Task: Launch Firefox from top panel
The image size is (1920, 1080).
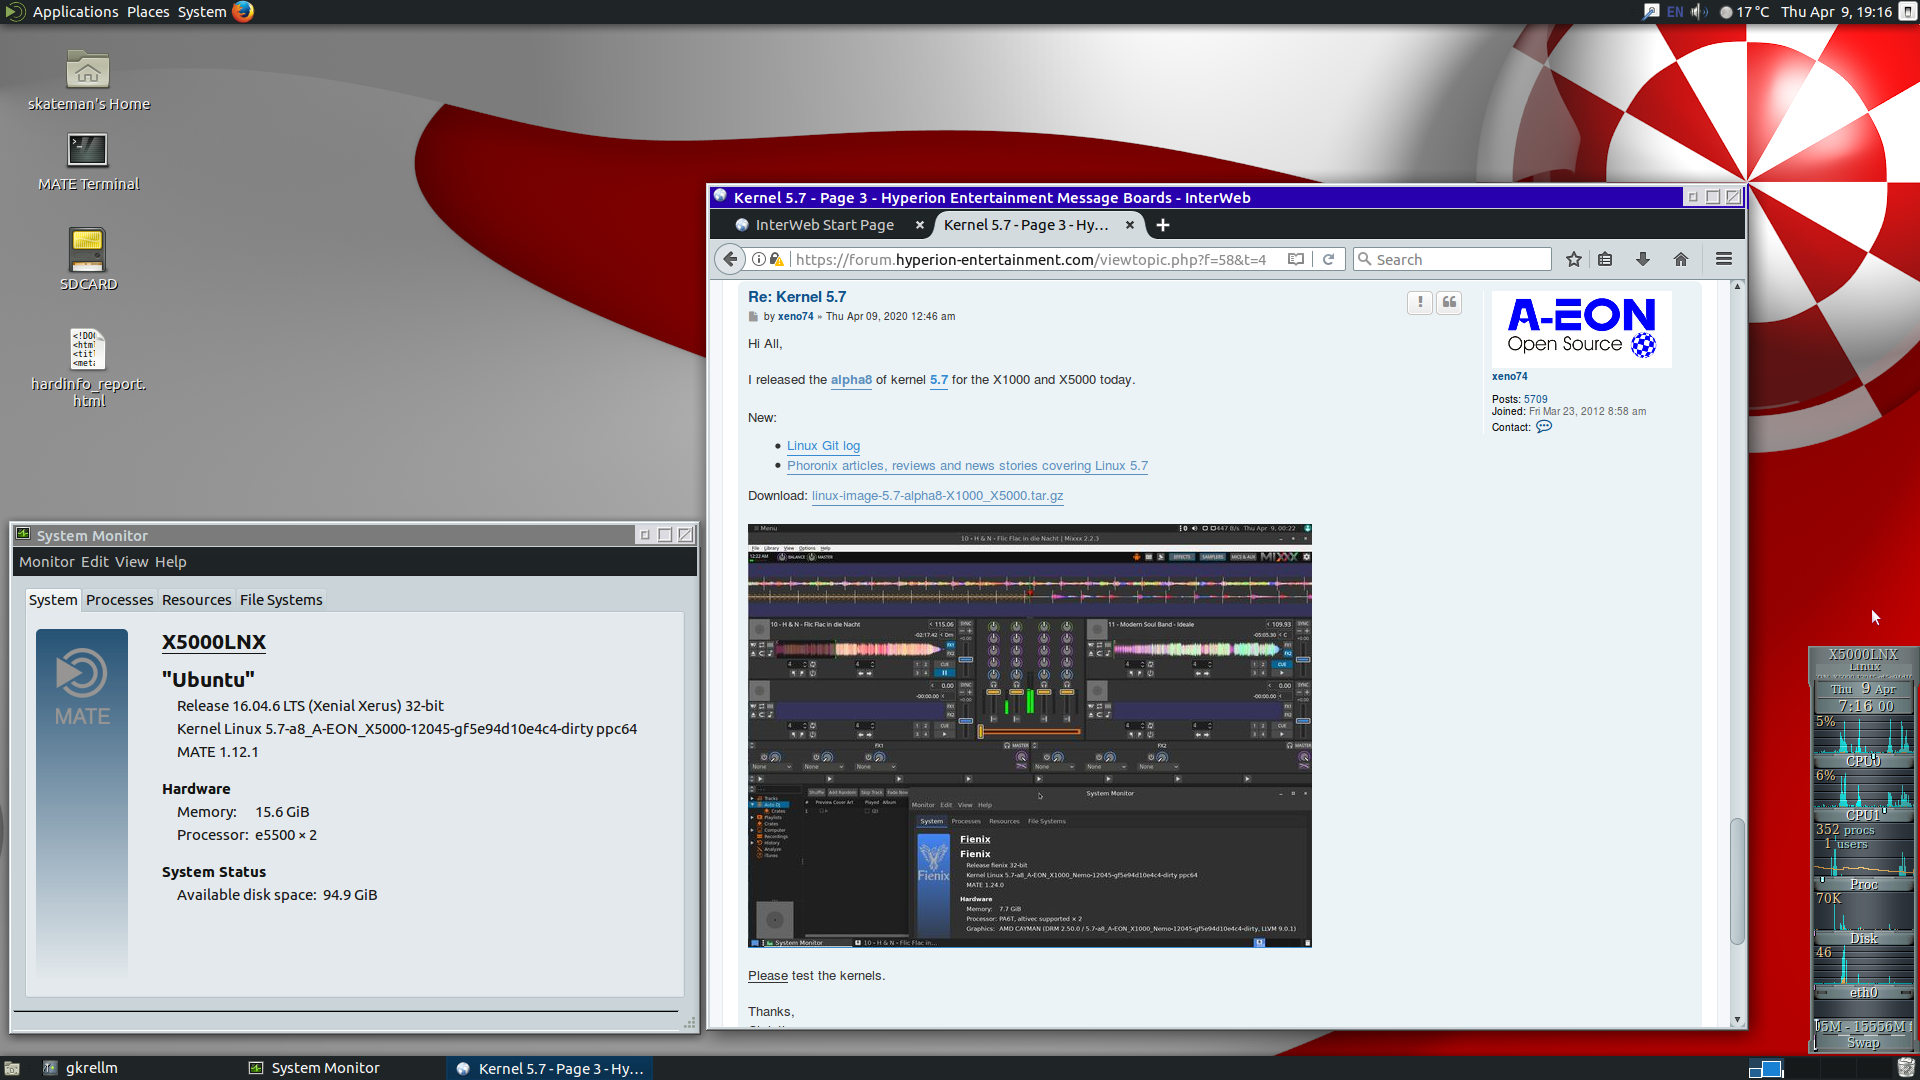Action: pyautogui.click(x=243, y=11)
